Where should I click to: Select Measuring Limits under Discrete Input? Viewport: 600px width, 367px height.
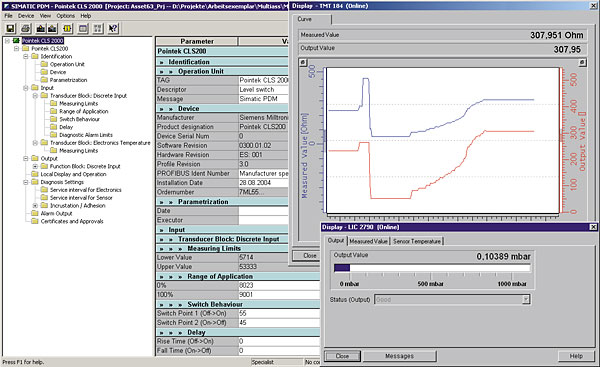click(78, 103)
